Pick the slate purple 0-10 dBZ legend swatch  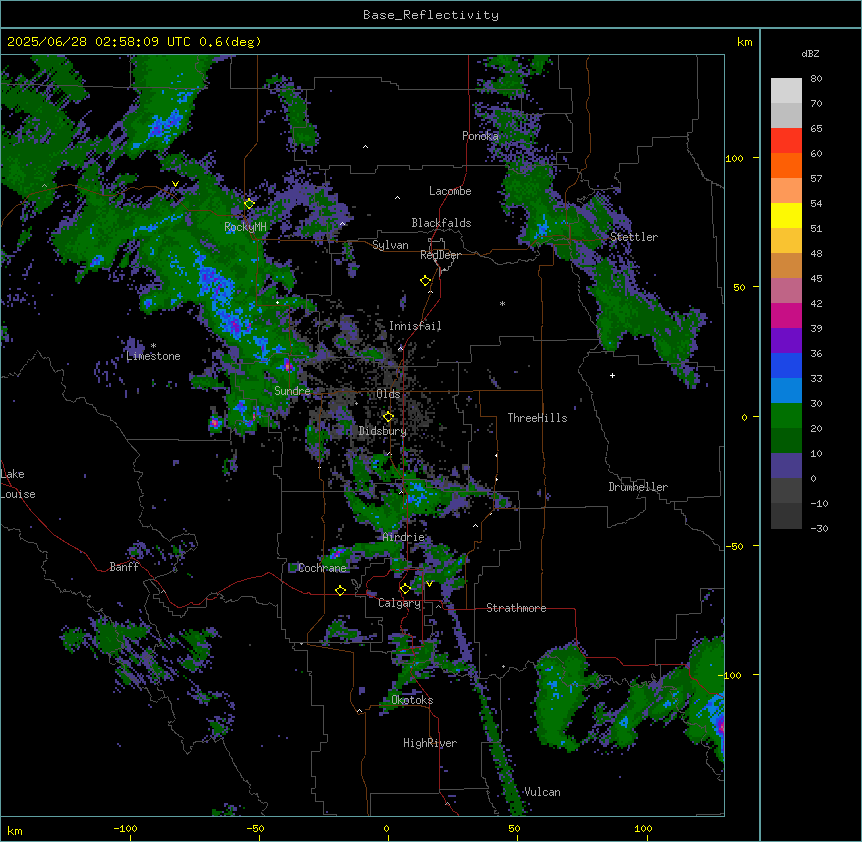pyautogui.click(x=786, y=466)
